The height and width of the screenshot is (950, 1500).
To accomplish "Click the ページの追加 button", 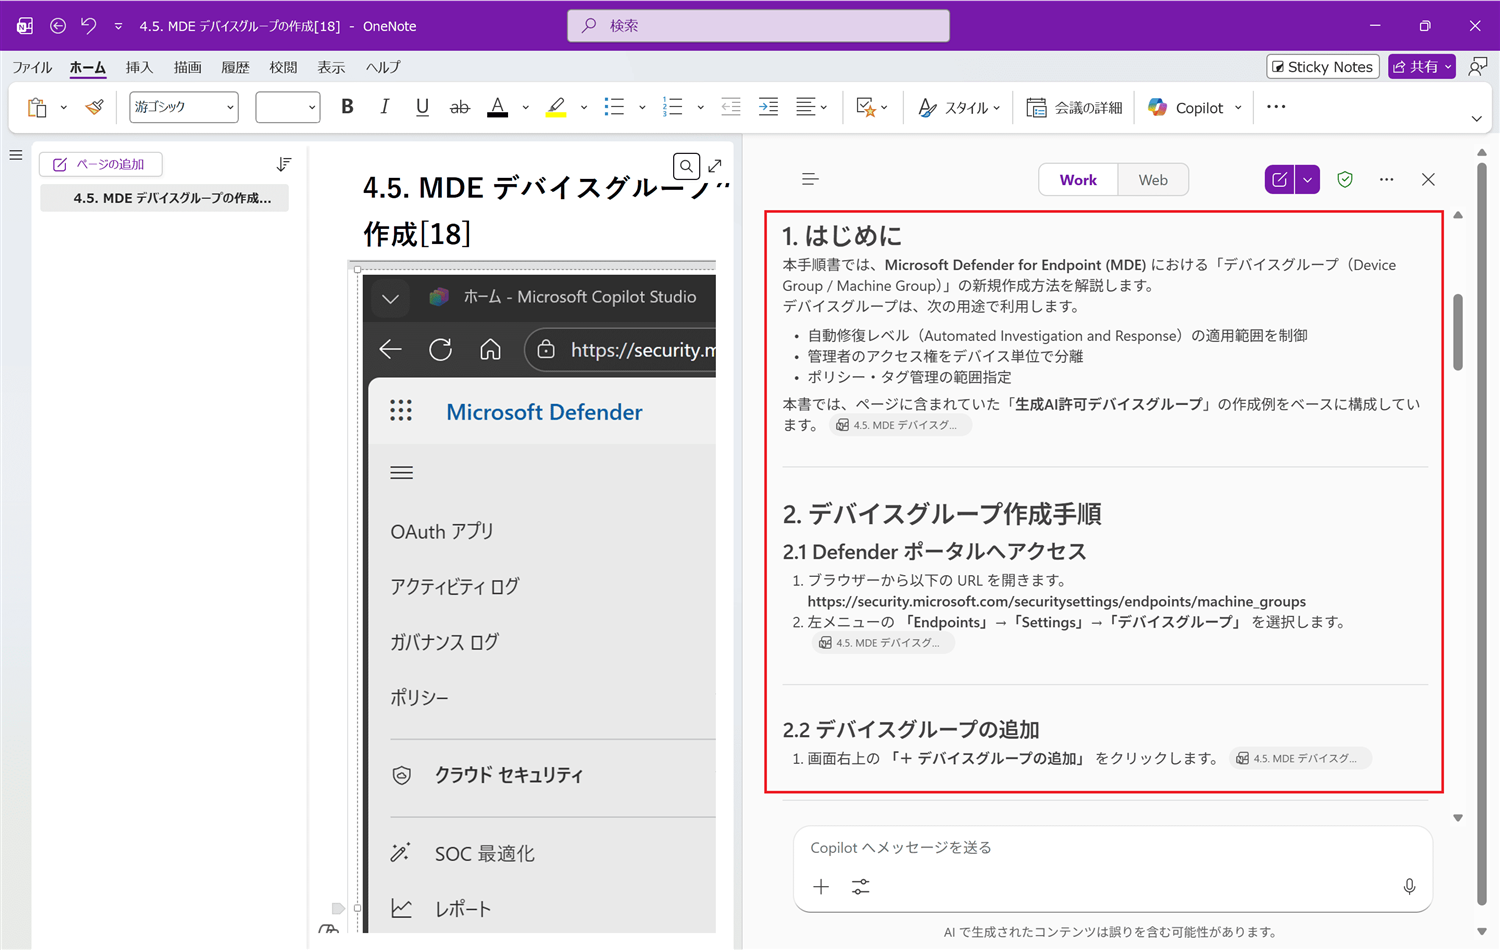I will (x=100, y=164).
